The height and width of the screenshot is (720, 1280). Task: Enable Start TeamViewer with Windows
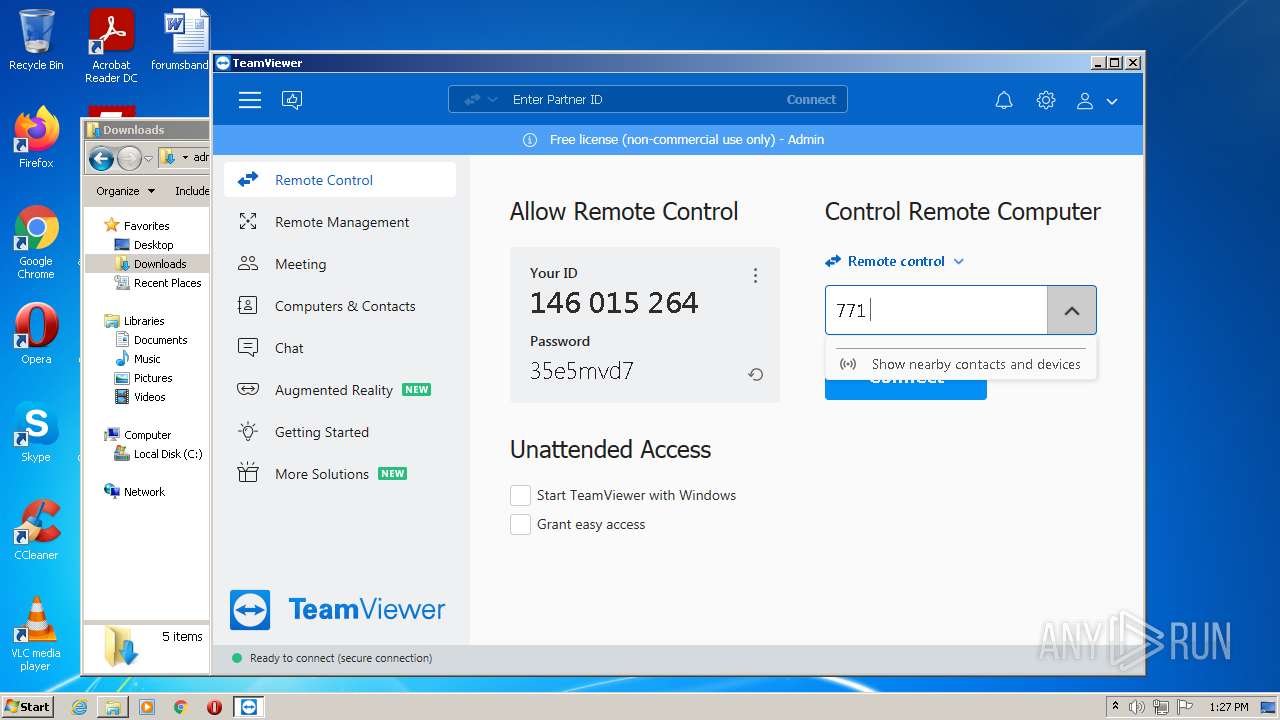pyautogui.click(x=520, y=495)
